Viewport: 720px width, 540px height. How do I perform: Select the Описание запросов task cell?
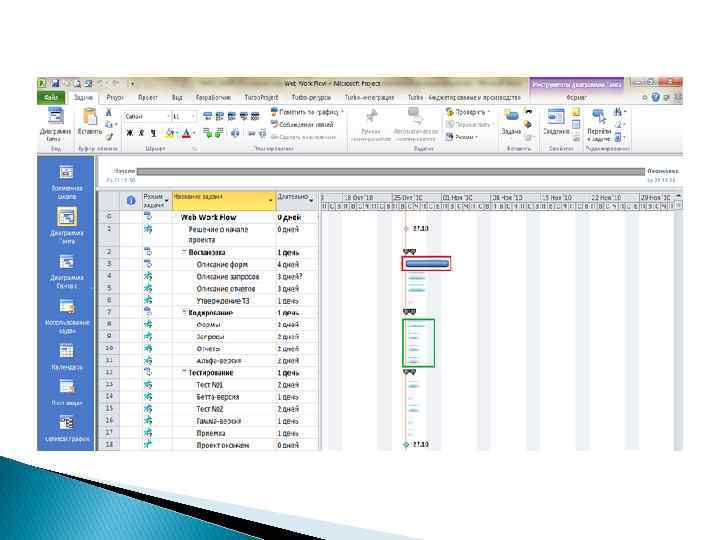224,276
